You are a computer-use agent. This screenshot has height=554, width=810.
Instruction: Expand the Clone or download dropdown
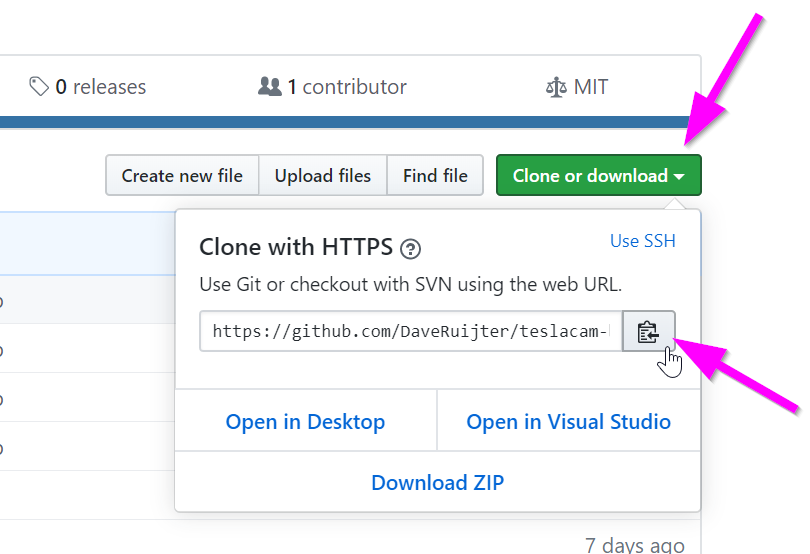599,175
